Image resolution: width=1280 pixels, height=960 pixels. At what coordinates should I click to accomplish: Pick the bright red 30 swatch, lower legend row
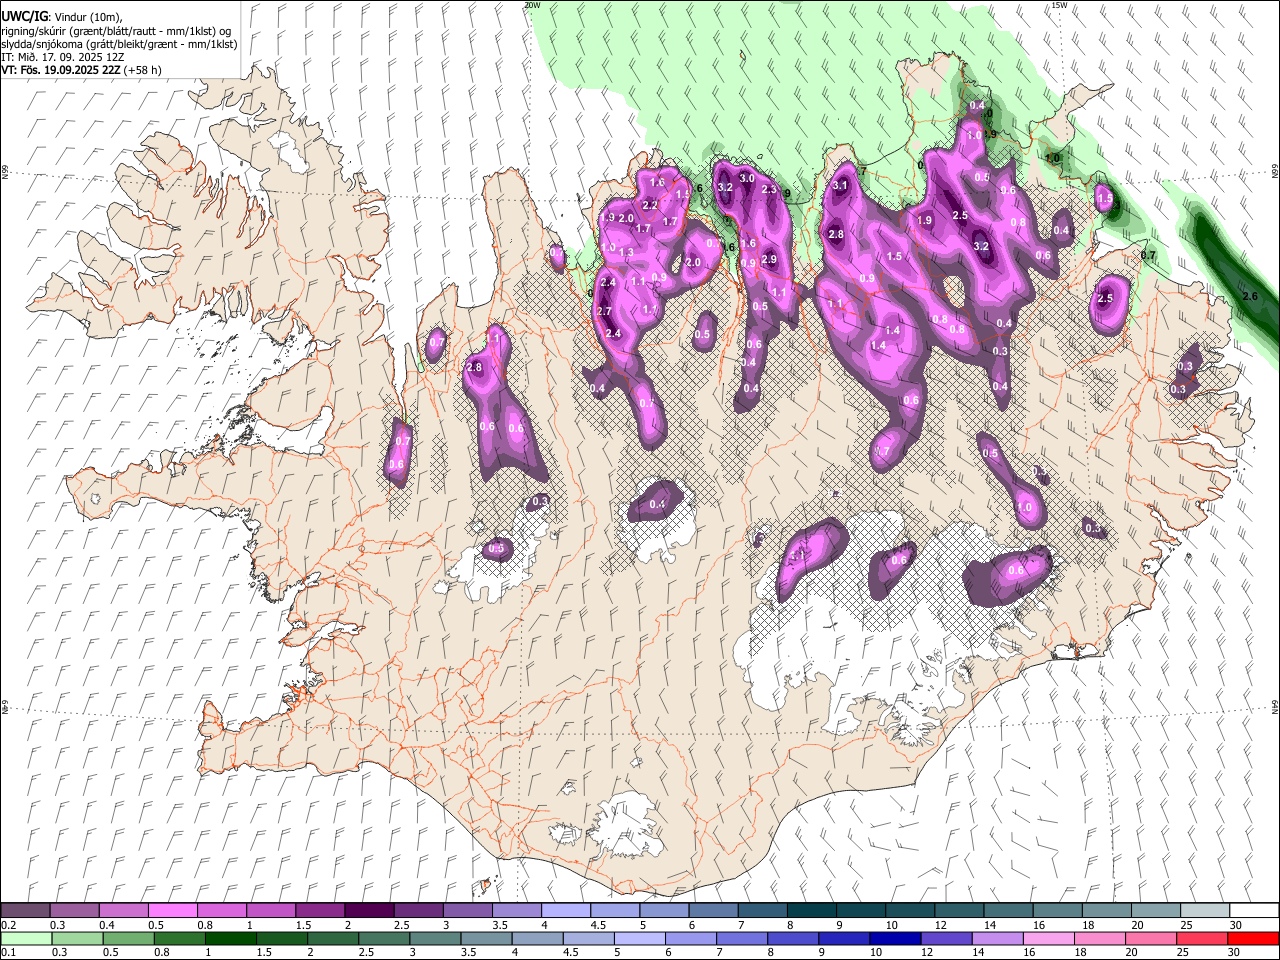1253,938
